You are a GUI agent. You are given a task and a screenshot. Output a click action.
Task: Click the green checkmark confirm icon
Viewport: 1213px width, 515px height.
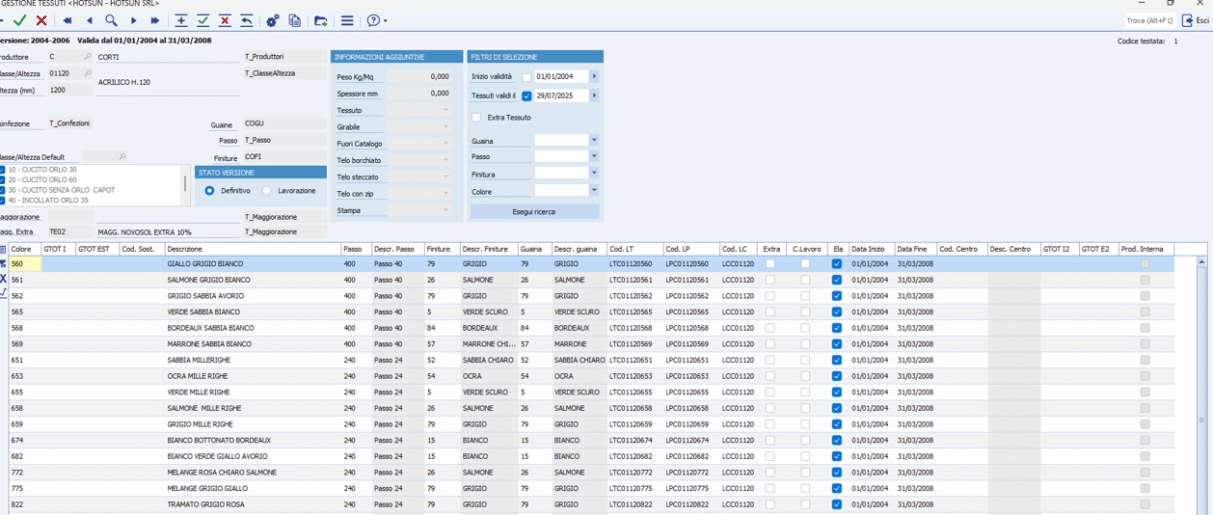coord(20,20)
